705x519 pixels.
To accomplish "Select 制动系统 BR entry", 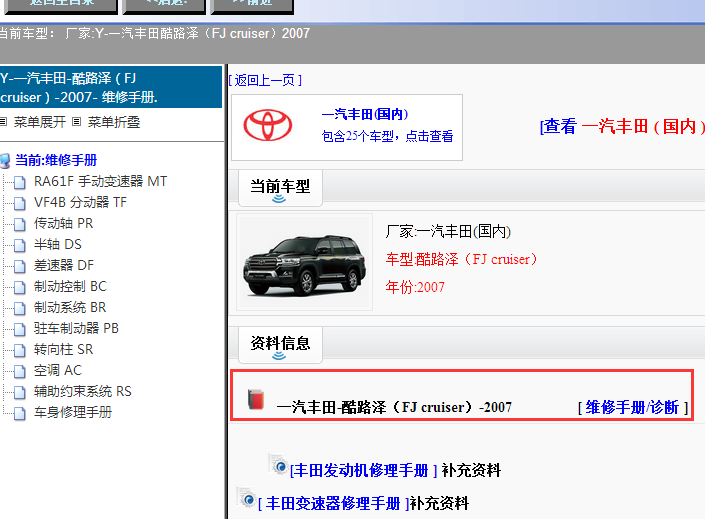I will [x=70, y=307].
